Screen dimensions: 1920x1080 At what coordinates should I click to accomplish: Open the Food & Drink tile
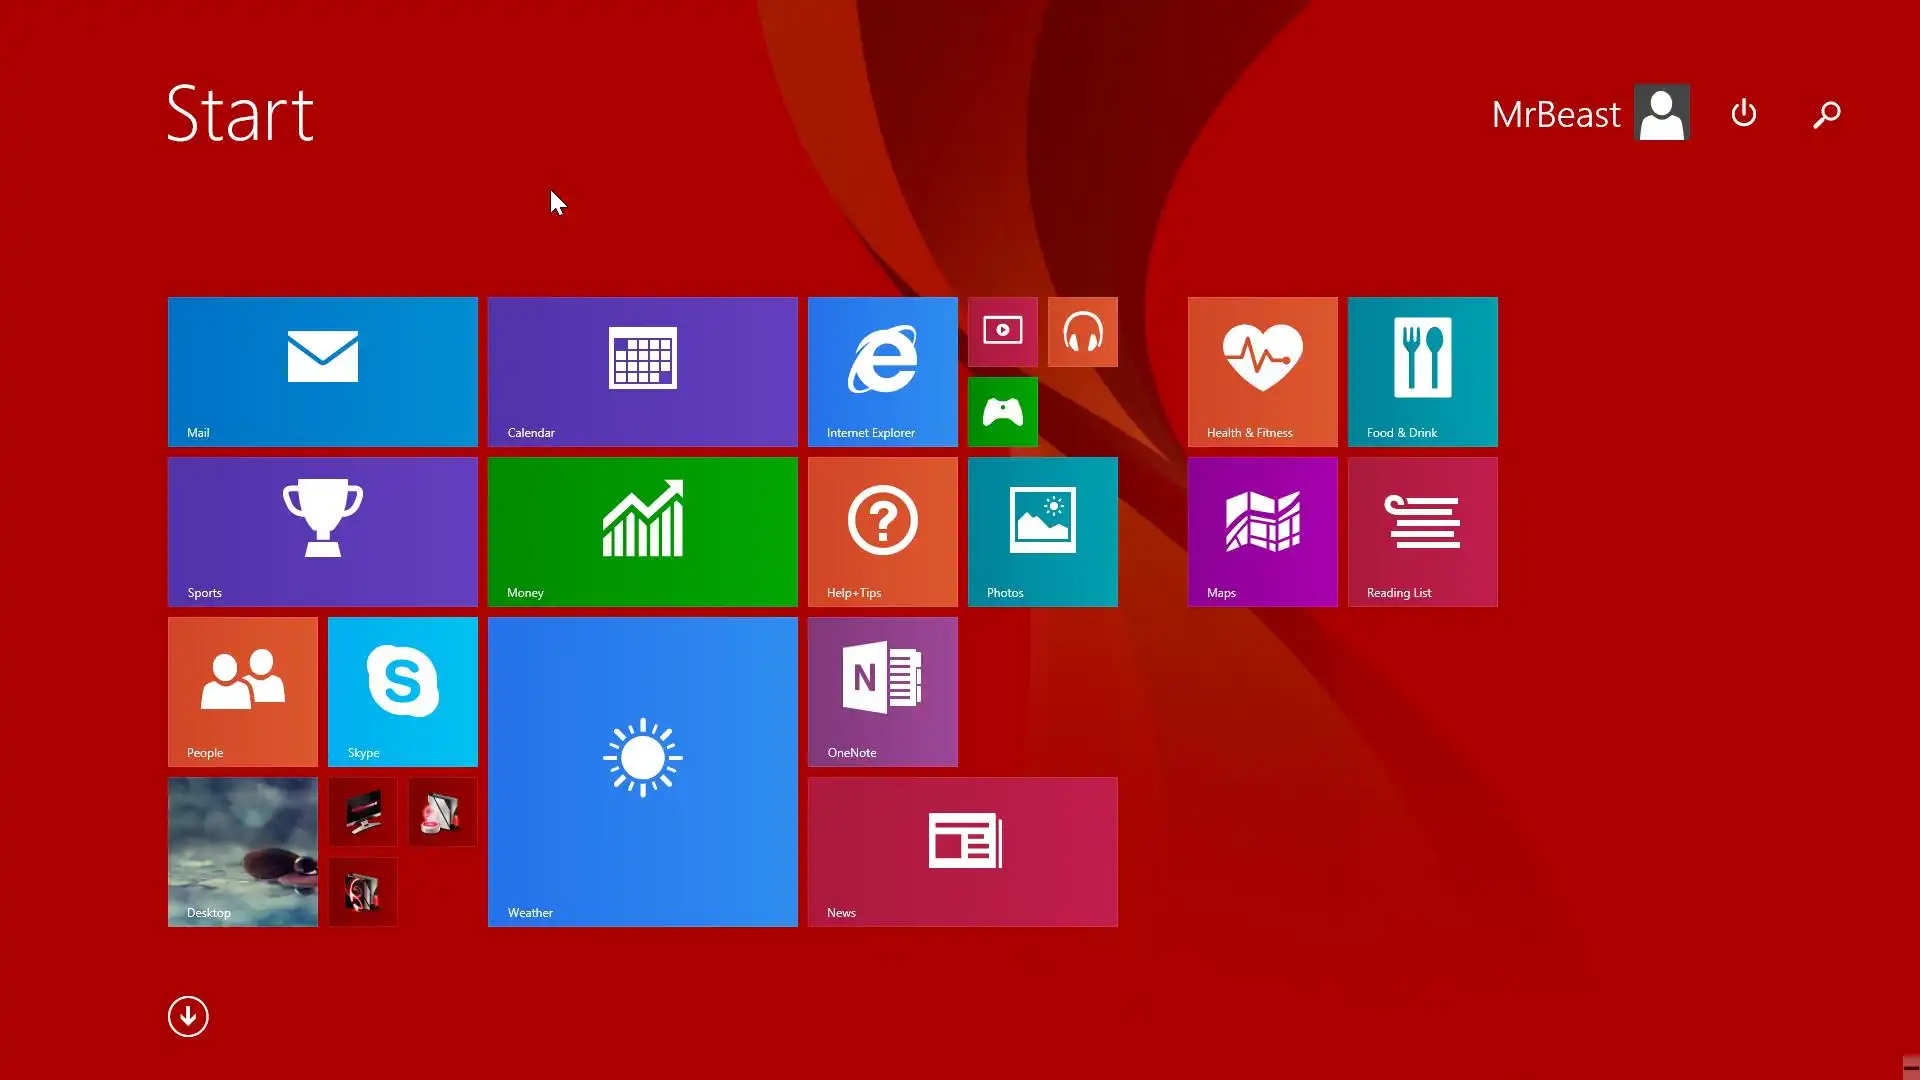1422,371
